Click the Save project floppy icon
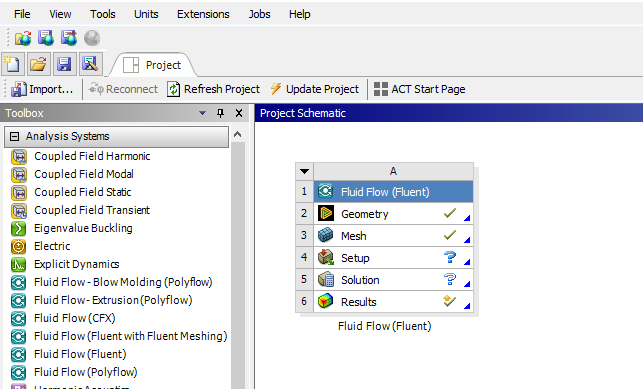 tap(64, 64)
